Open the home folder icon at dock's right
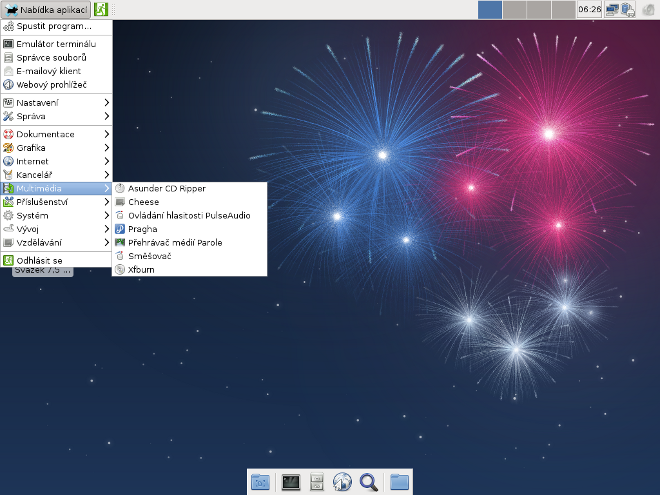This screenshot has width=660, height=495. [399, 482]
